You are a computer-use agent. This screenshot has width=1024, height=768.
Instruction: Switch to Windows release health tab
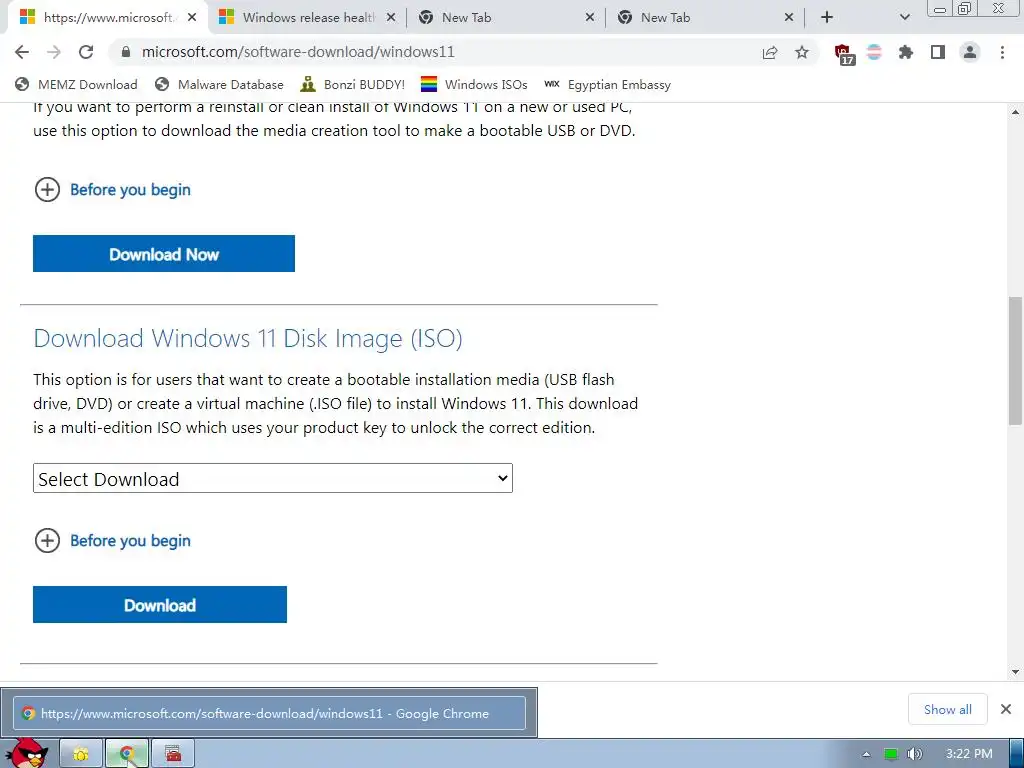307,18
